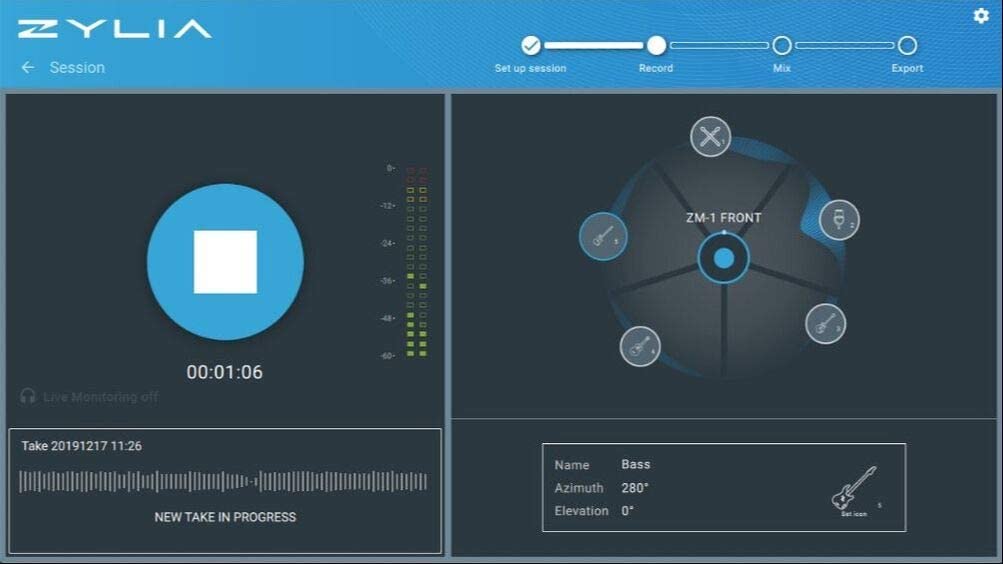1003x564 pixels.
Task: Click the Elevation value 0°
Action: [x=627, y=511]
